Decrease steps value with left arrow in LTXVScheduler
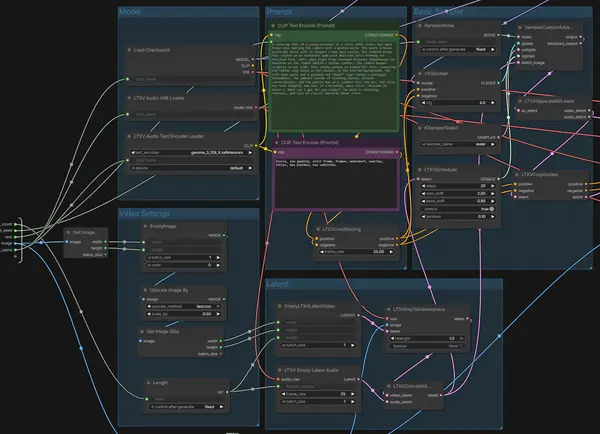The height and width of the screenshot is (434, 600). click(x=424, y=186)
